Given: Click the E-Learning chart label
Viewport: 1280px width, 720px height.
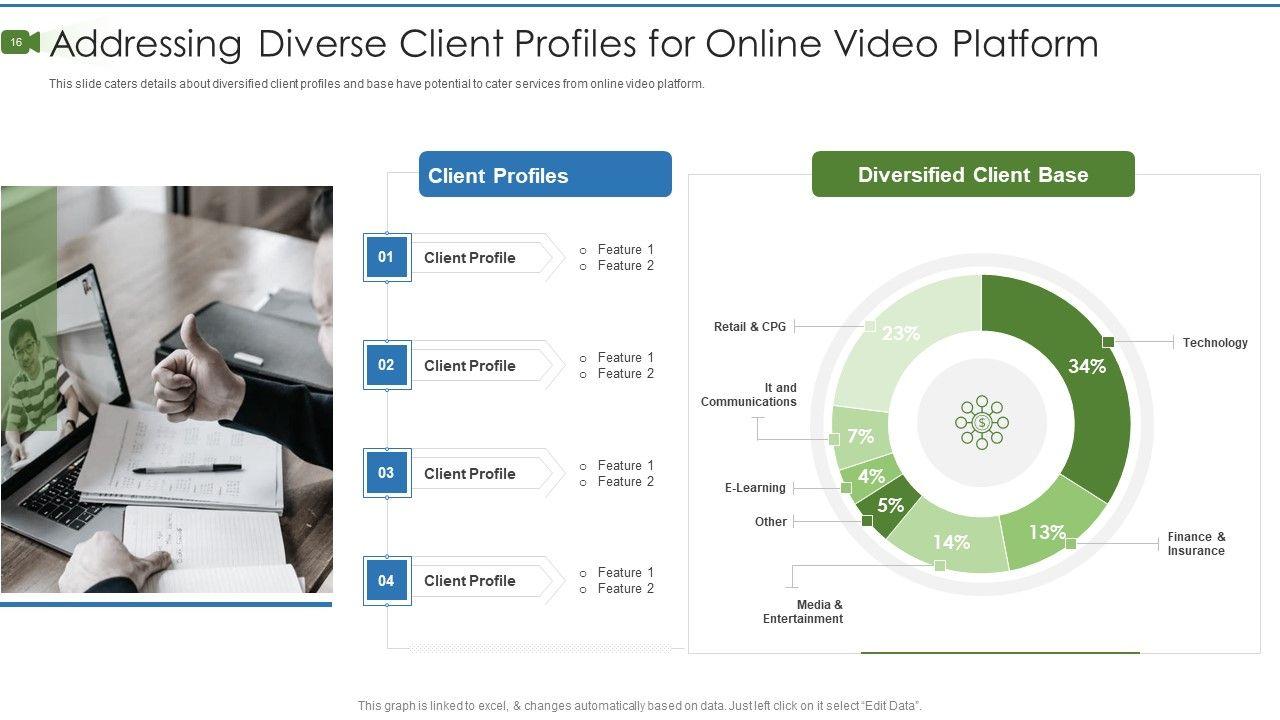Looking at the screenshot, I should coord(755,488).
